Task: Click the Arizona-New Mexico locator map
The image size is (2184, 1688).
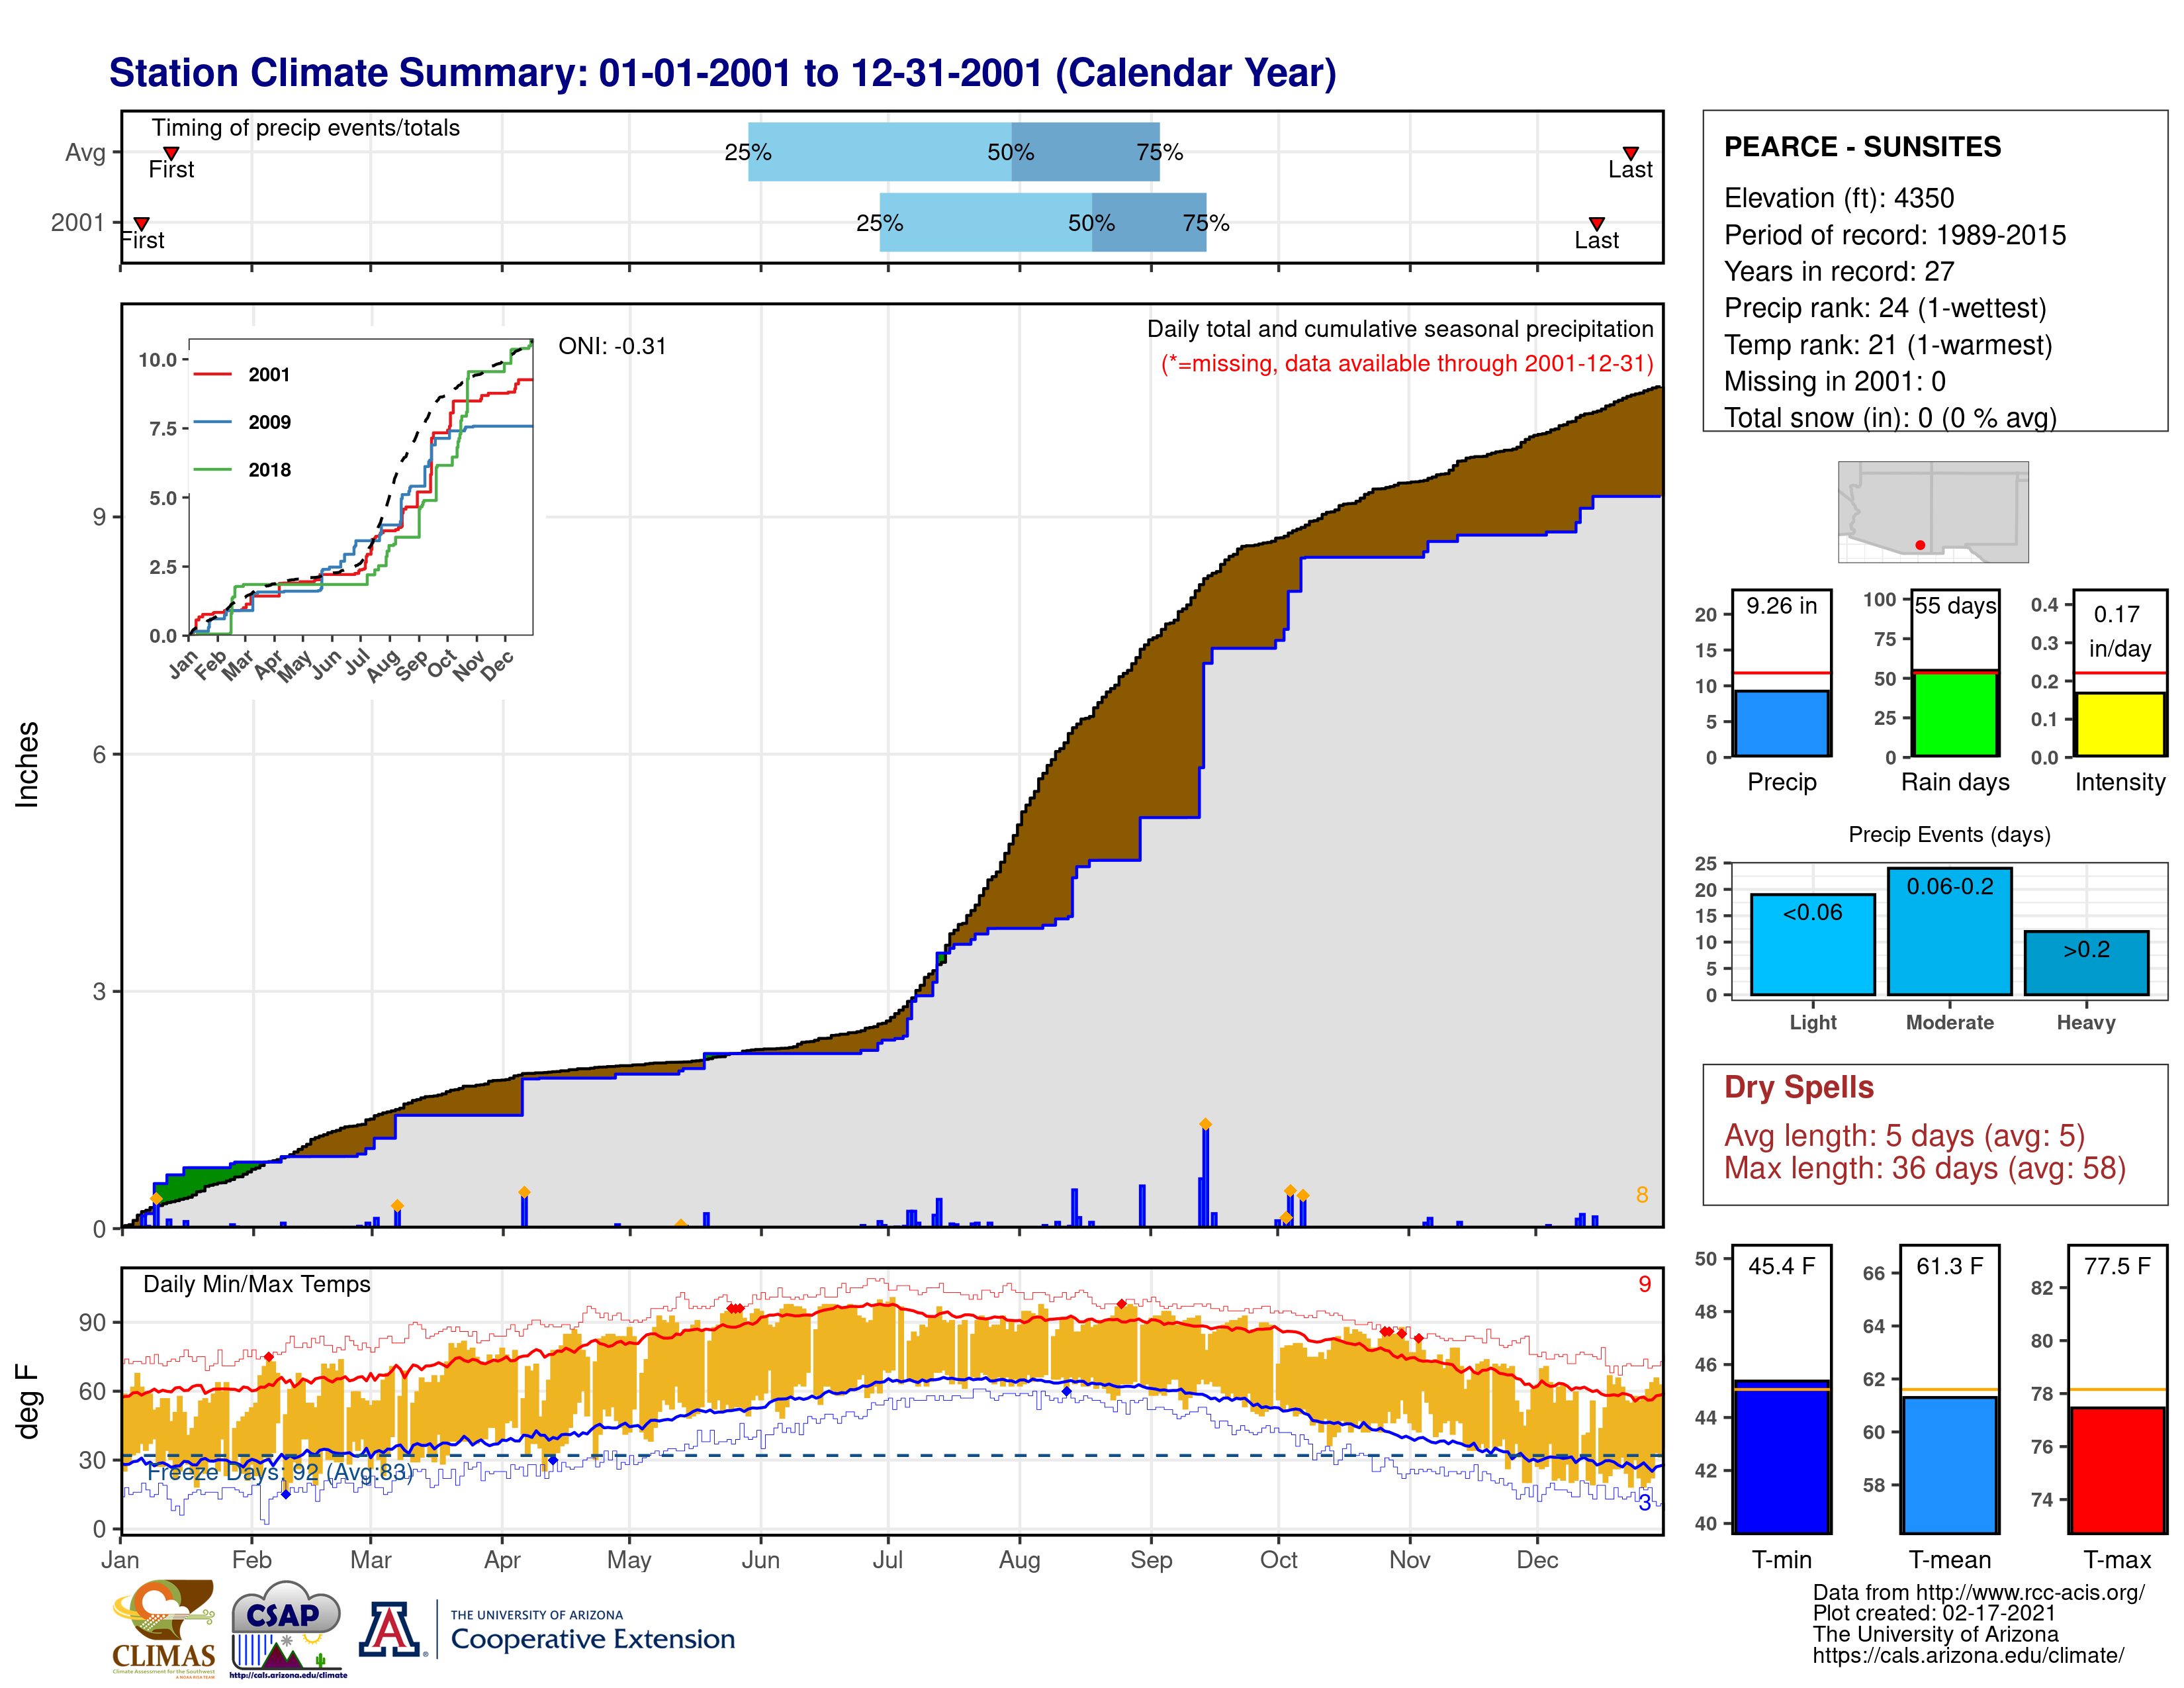Action: pos(1933,511)
